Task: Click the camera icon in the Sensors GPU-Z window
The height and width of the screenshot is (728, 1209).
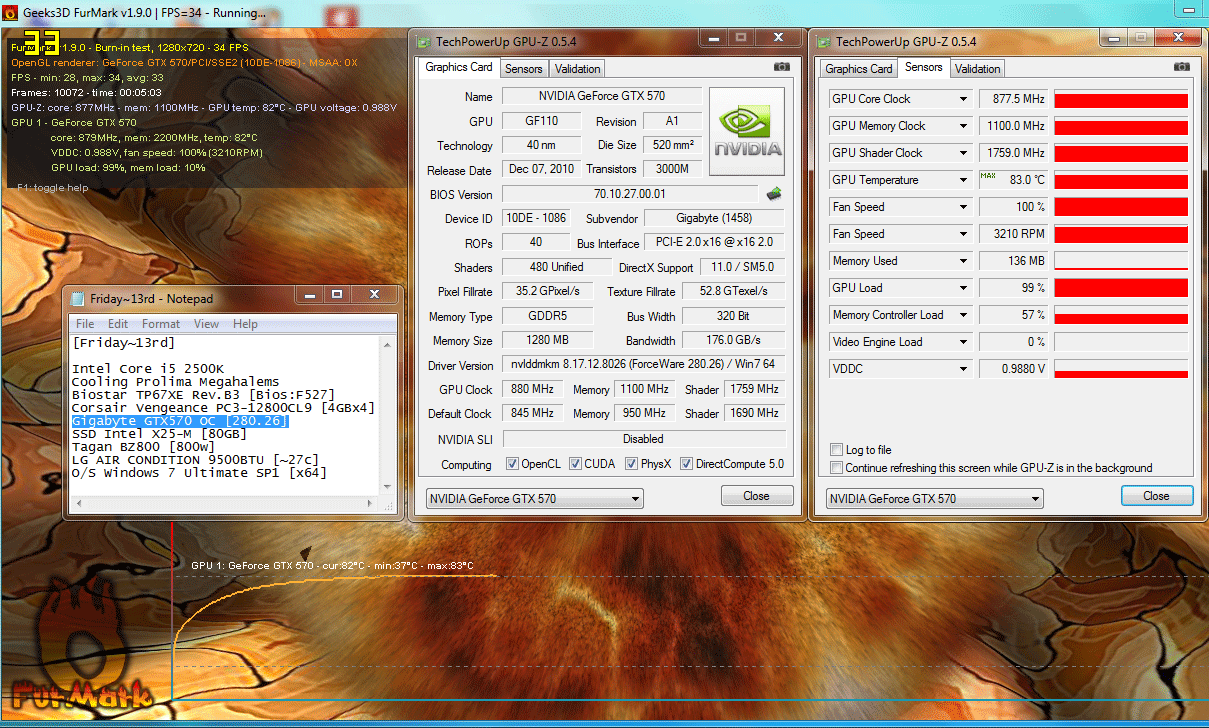Action: pos(1182,67)
